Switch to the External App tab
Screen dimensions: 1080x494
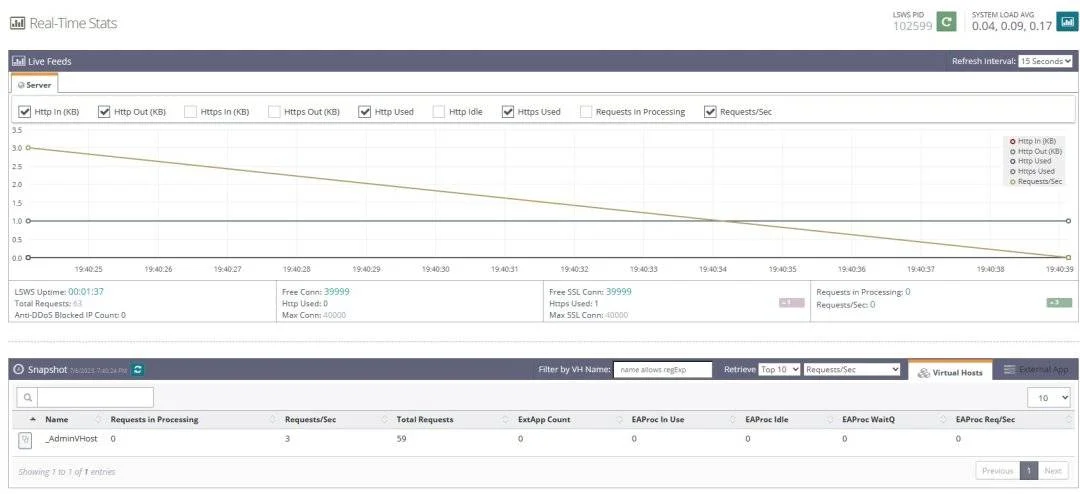[x=1036, y=370]
